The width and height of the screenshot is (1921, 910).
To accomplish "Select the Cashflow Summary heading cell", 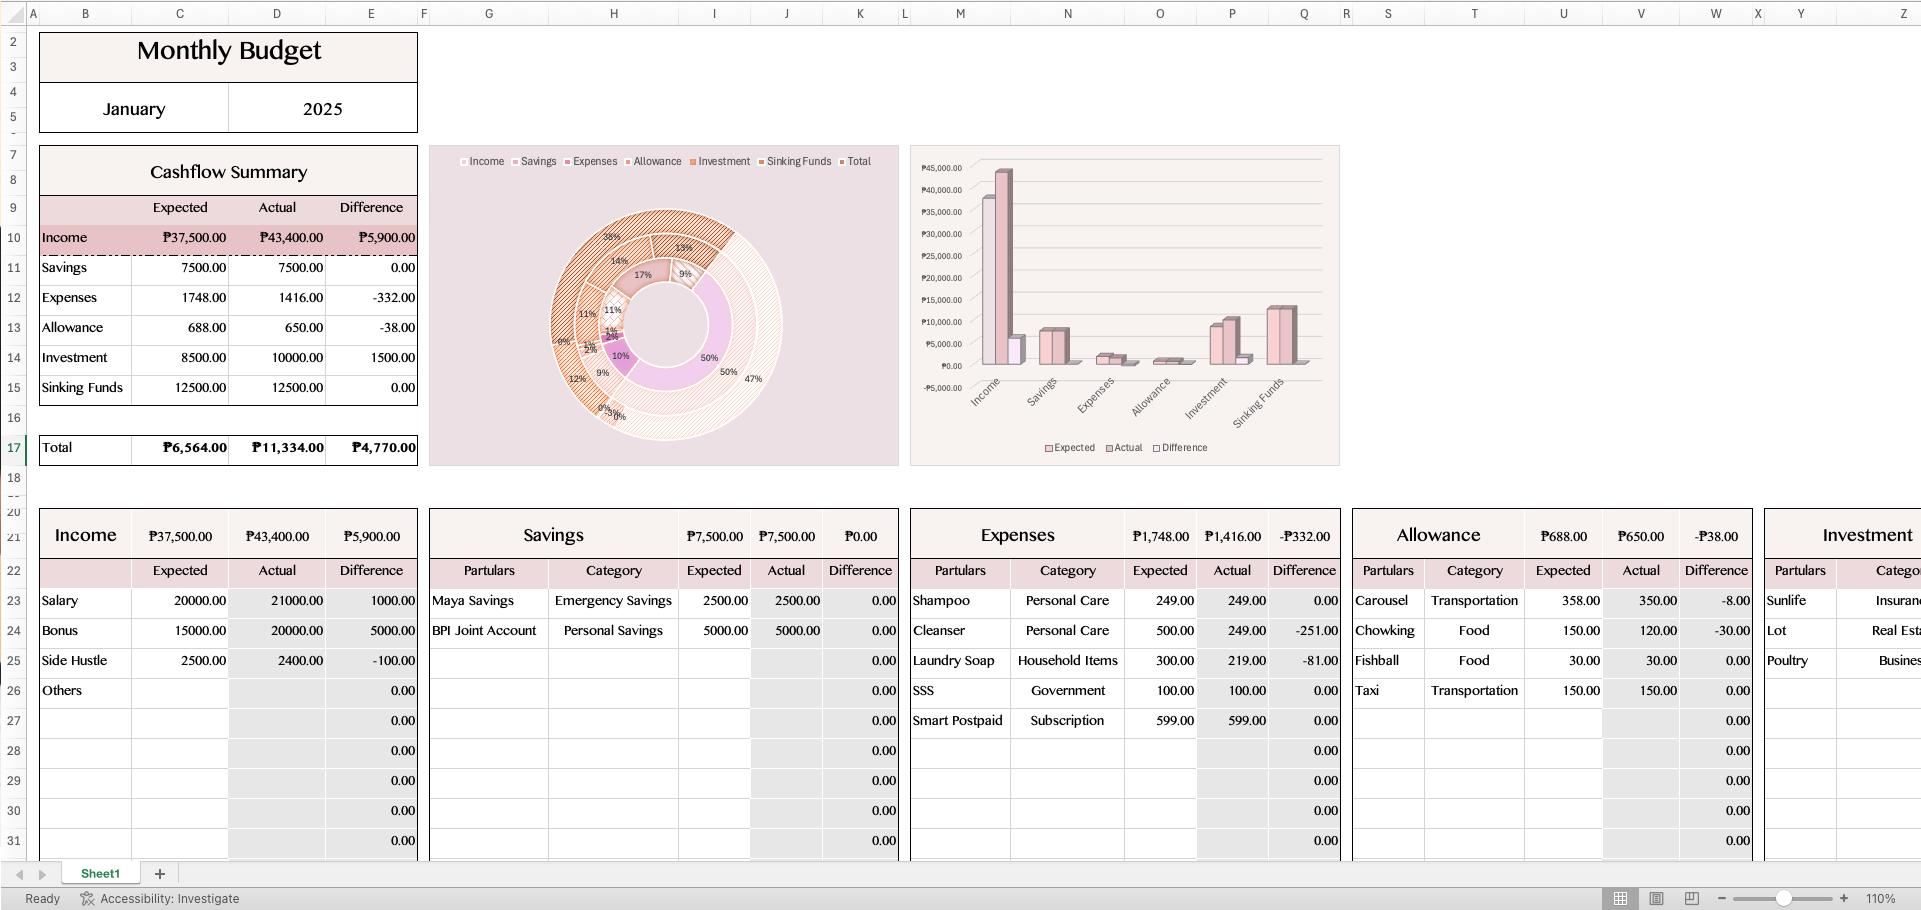I will tap(229, 171).
